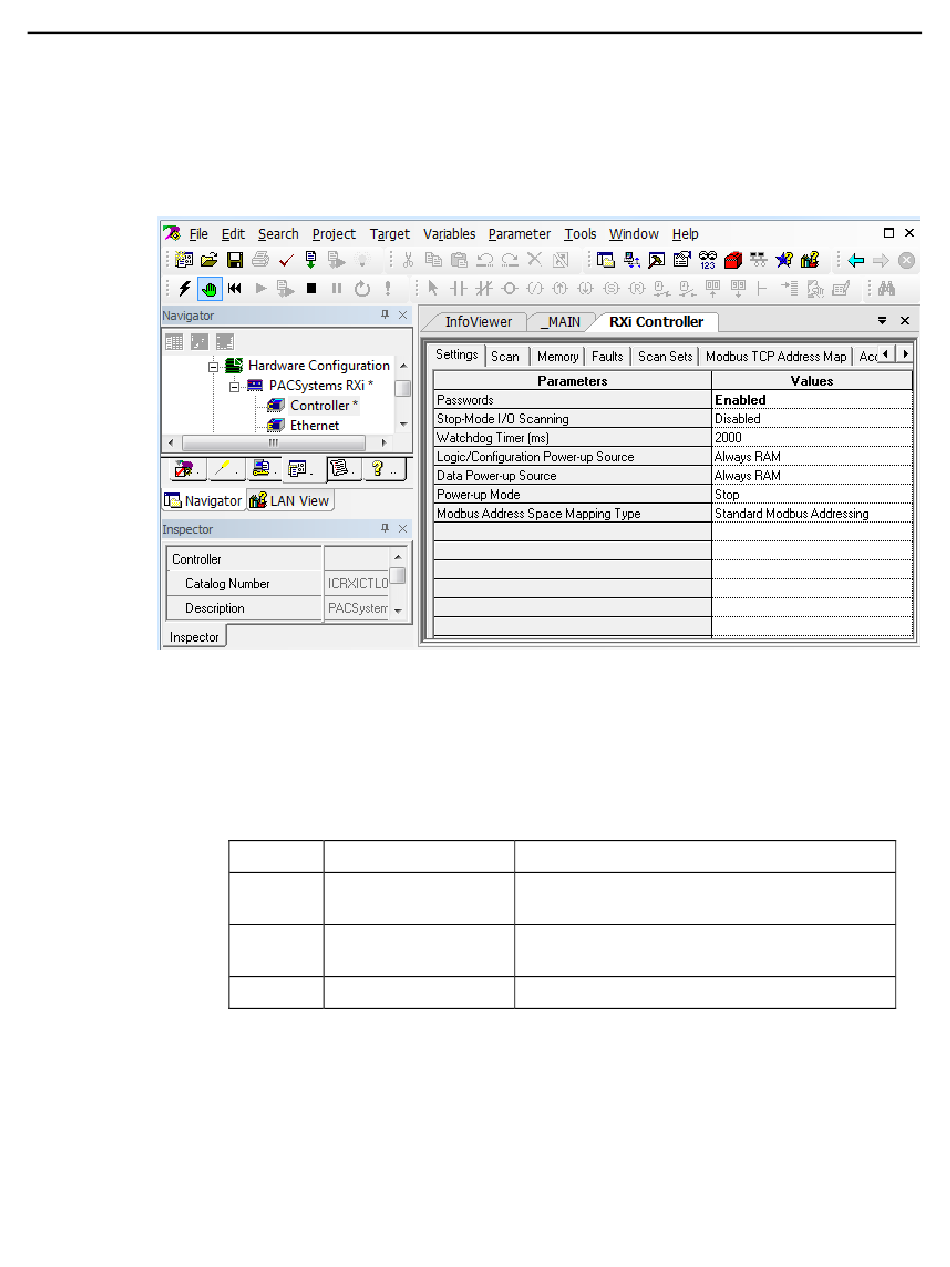The width and height of the screenshot is (950, 1267).
Task: Switch to the LAN View tab
Action: pyautogui.click(x=289, y=500)
